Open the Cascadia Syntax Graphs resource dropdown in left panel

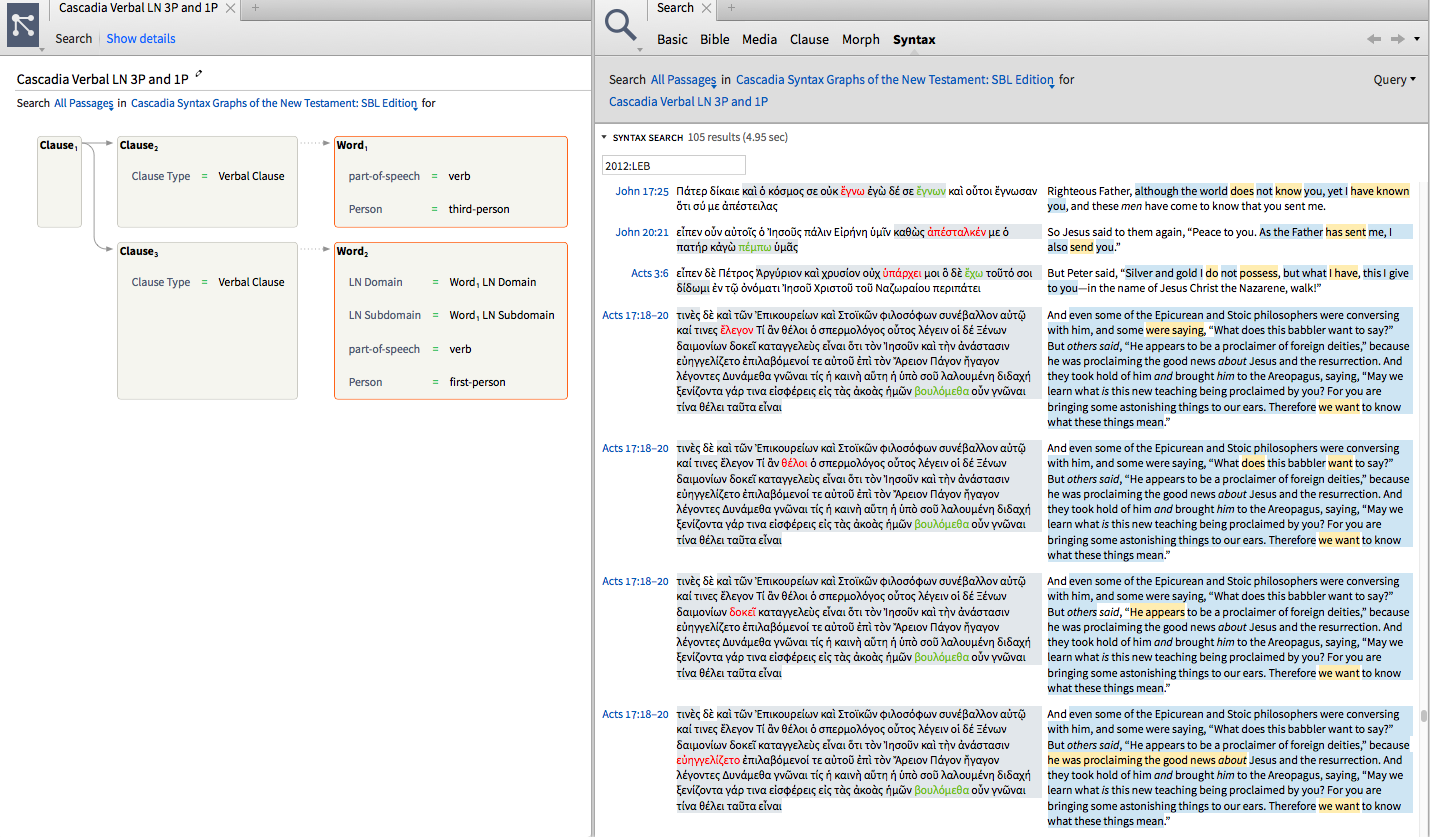275,103
